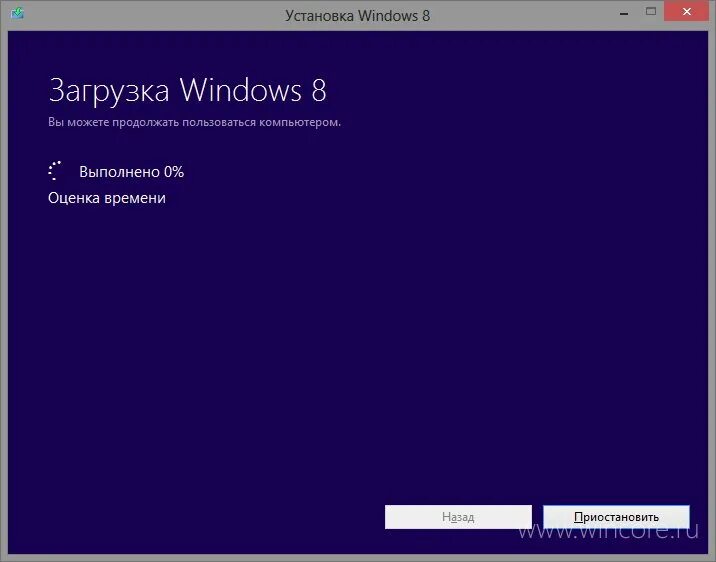This screenshot has height=562, width=716.
Task: Close the Установка Windows 8 window
Action: 686,11
